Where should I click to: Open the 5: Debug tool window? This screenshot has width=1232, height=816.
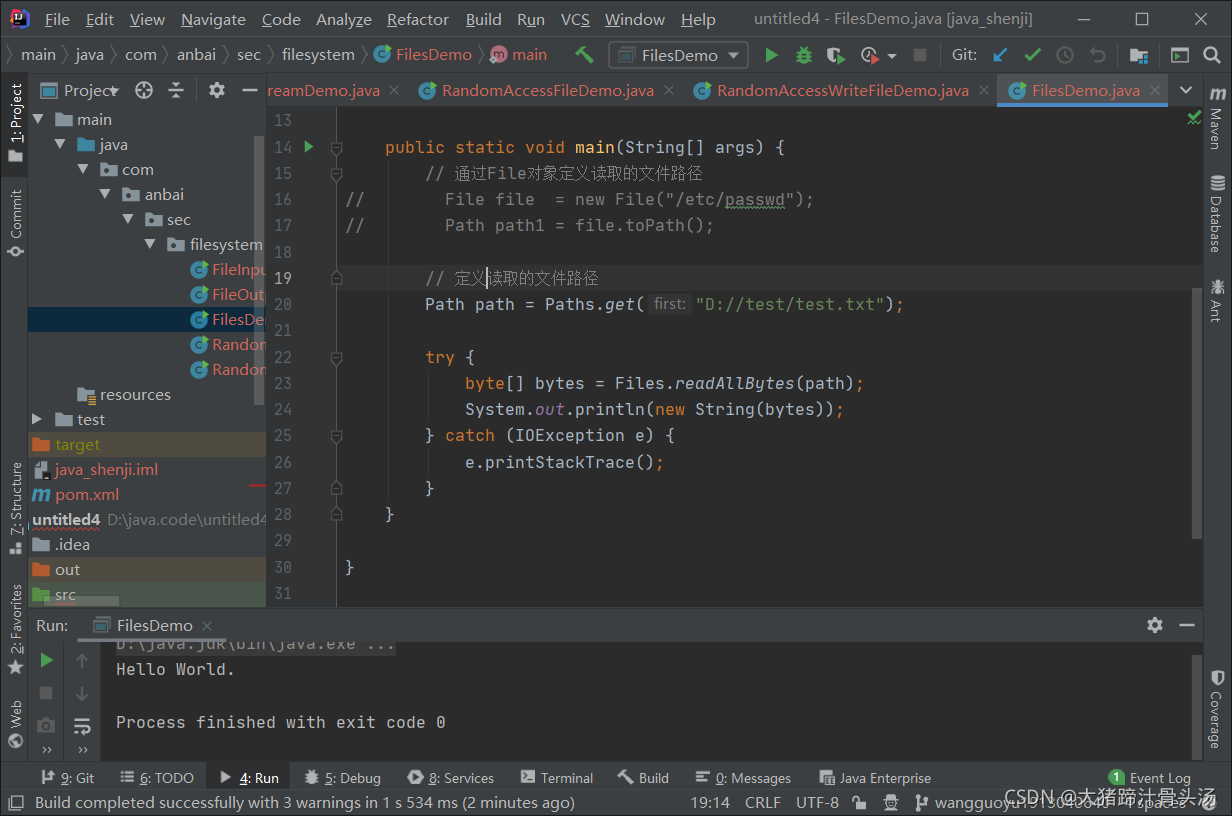(x=343, y=778)
